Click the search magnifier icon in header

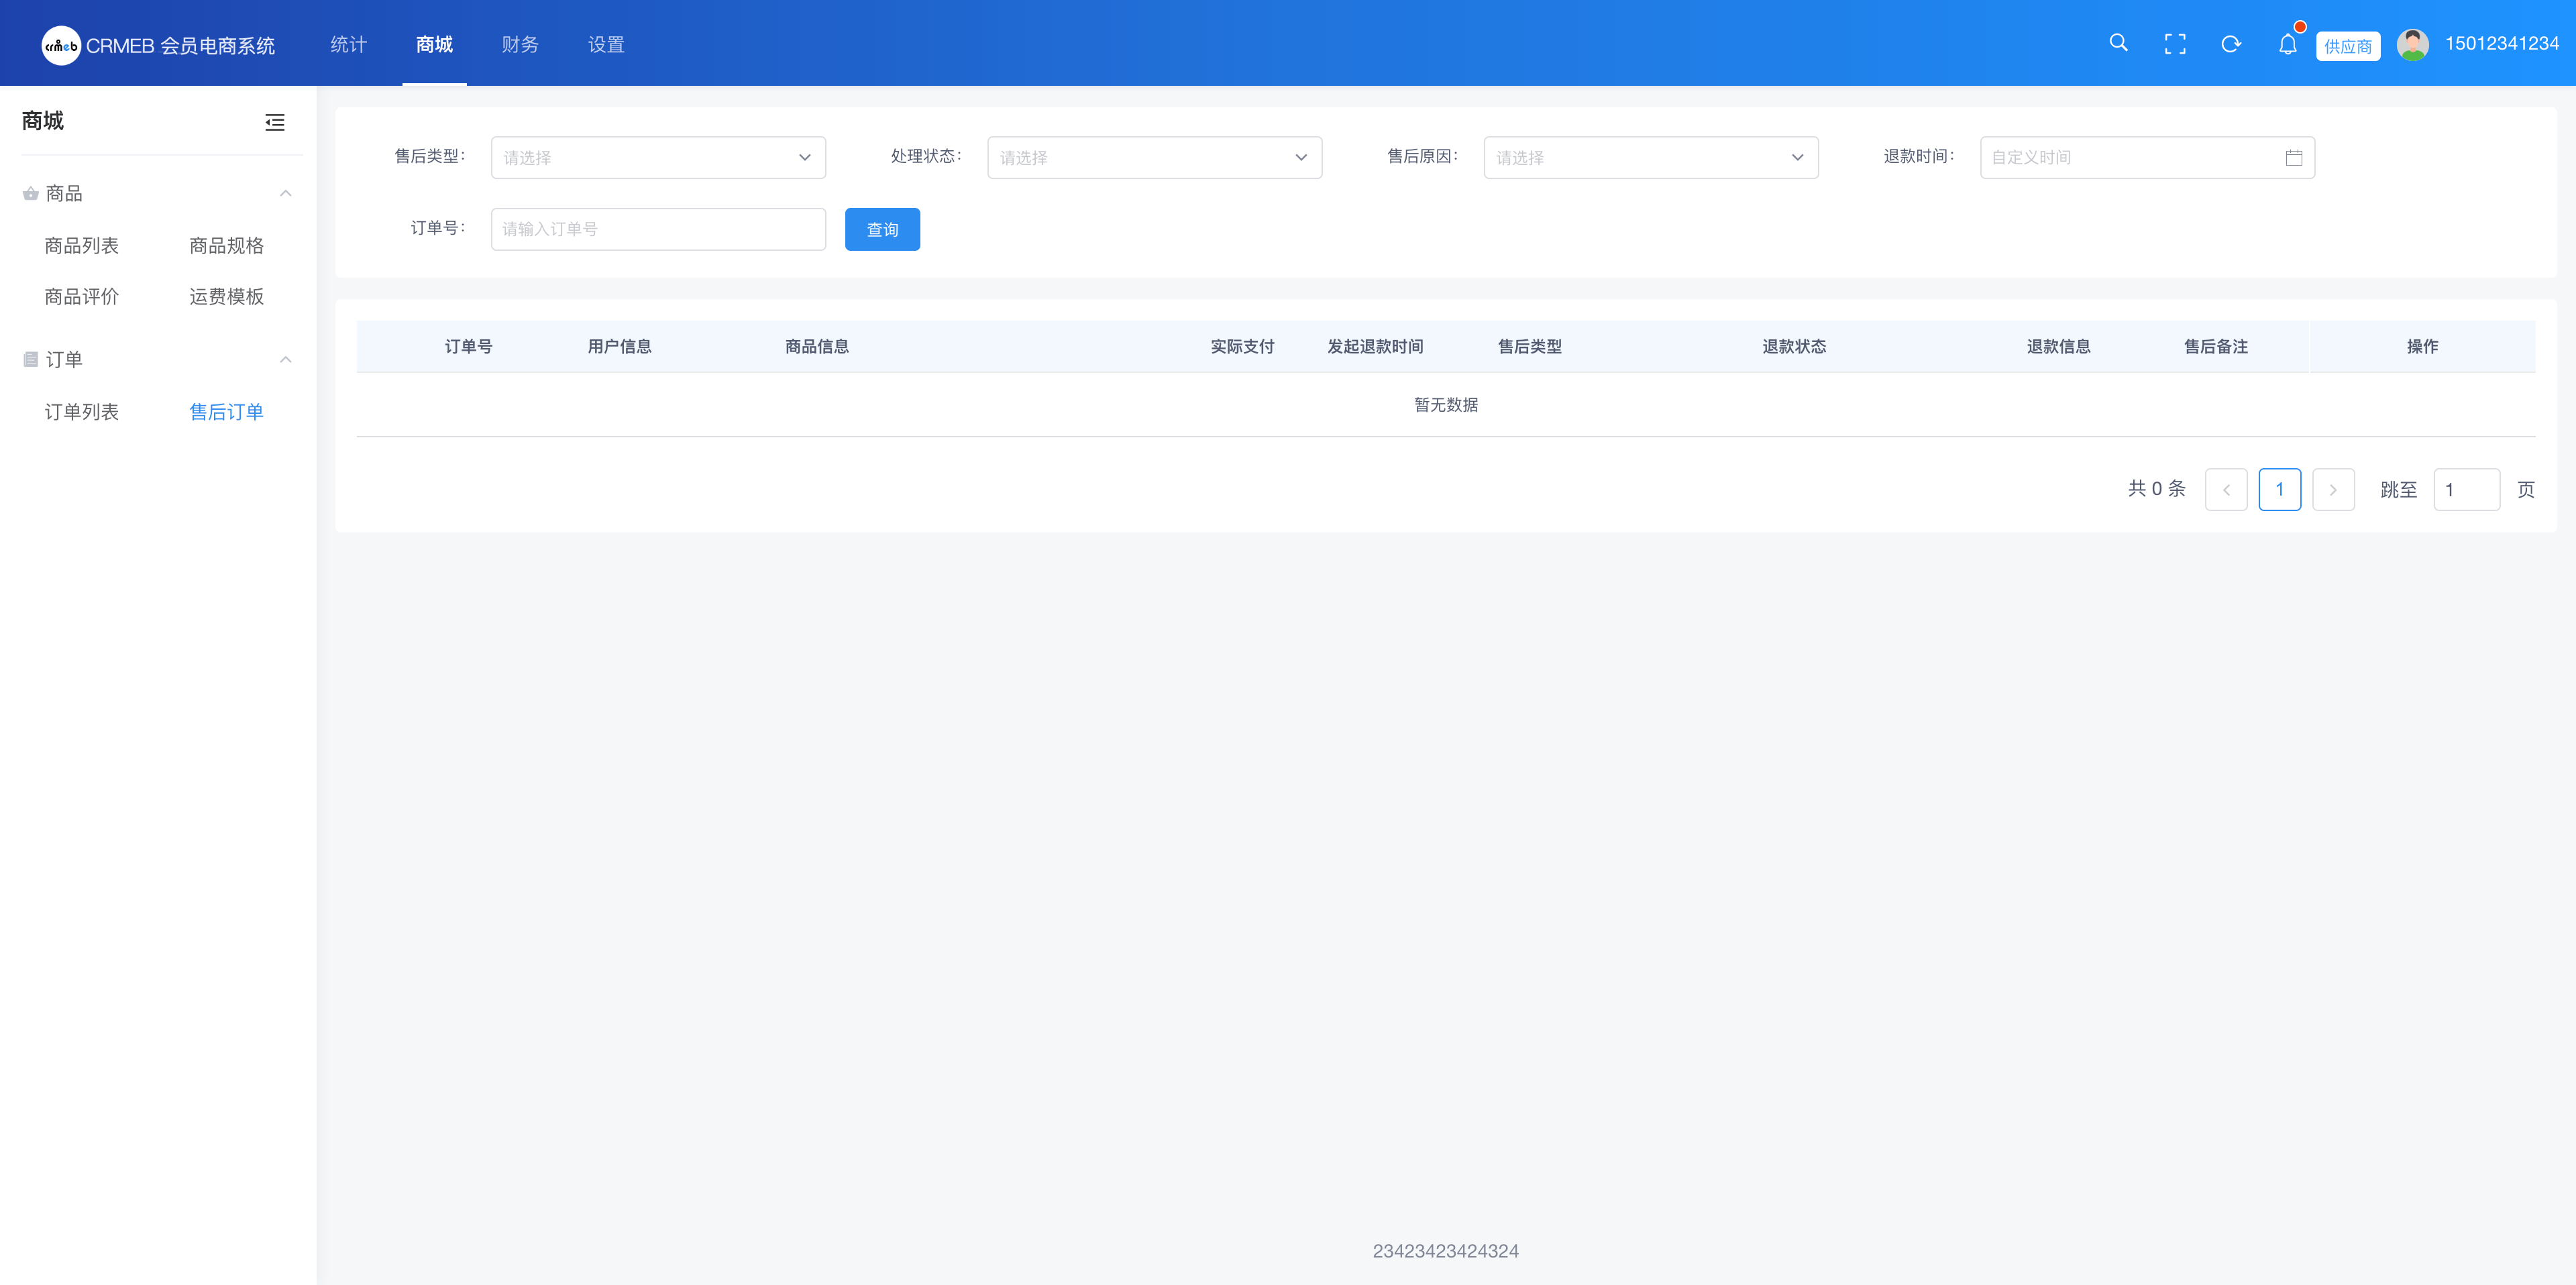point(2118,43)
